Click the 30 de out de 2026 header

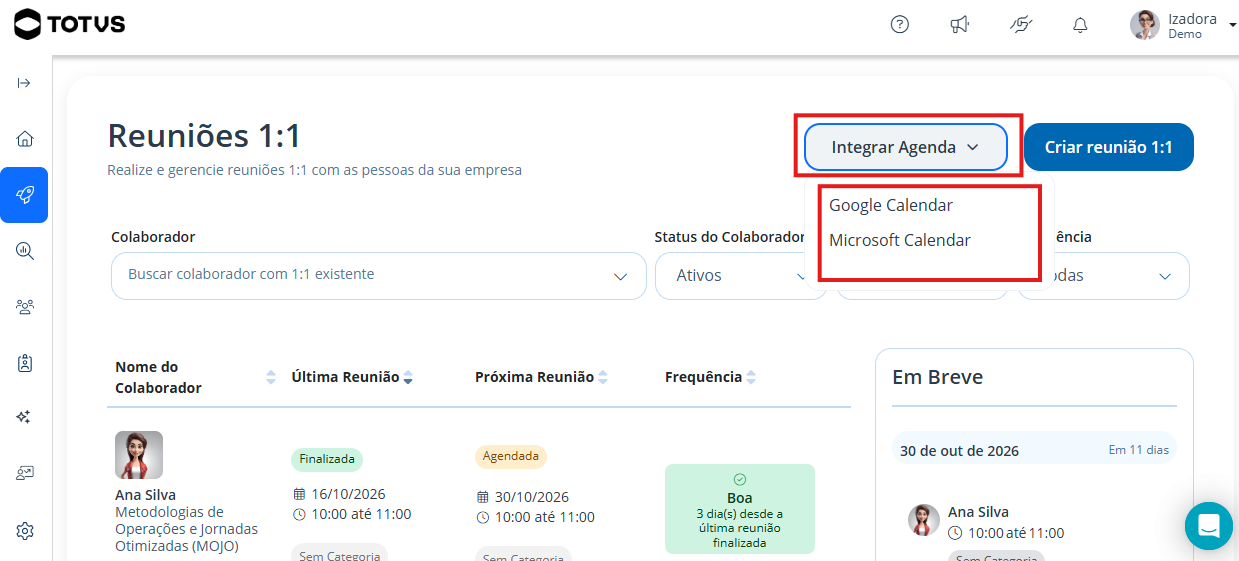(959, 451)
